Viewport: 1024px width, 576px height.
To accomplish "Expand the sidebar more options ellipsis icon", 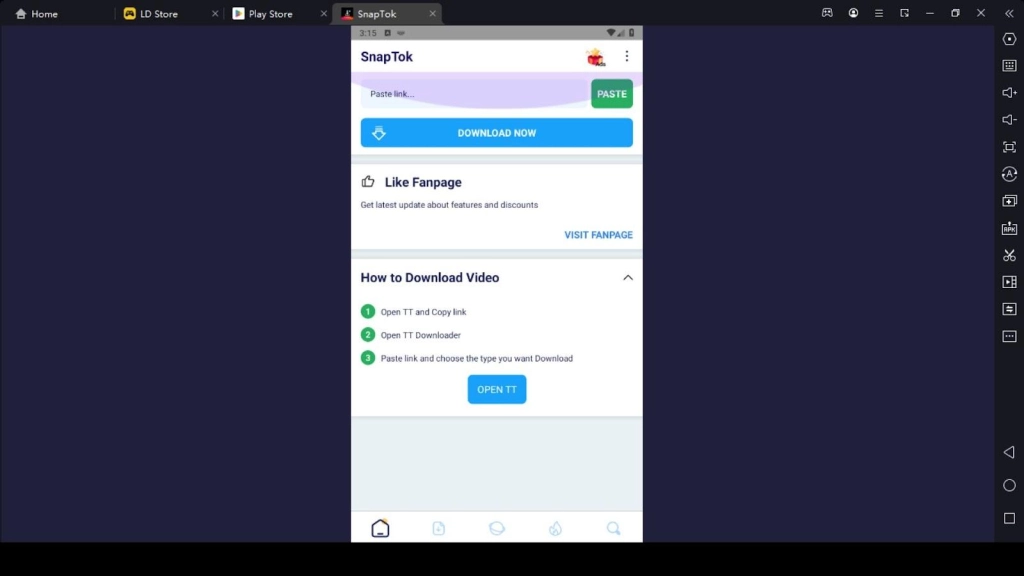I will [1009, 336].
